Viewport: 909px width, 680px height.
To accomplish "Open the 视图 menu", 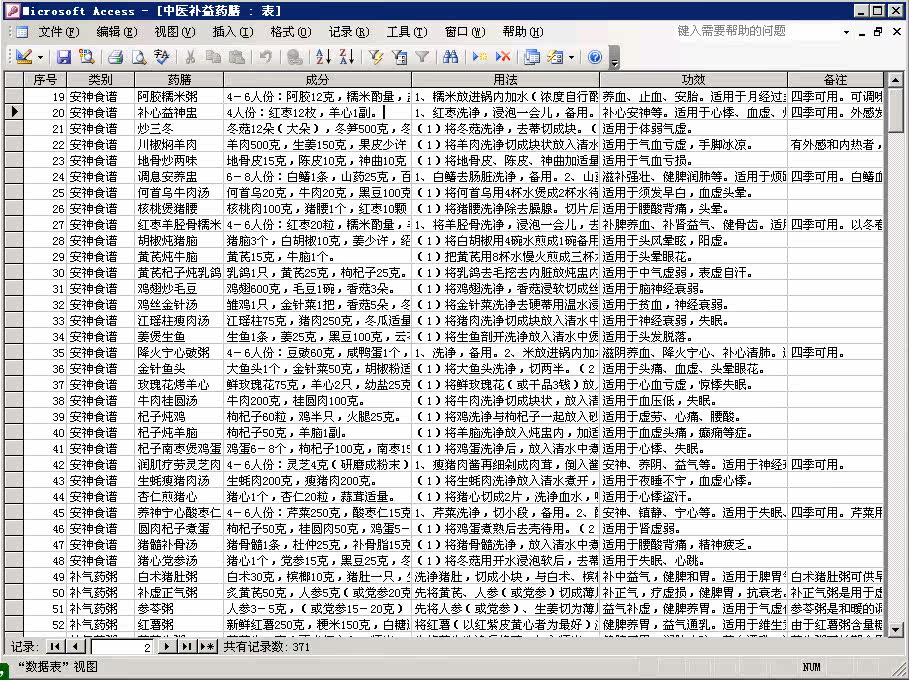I will click(x=174, y=32).
